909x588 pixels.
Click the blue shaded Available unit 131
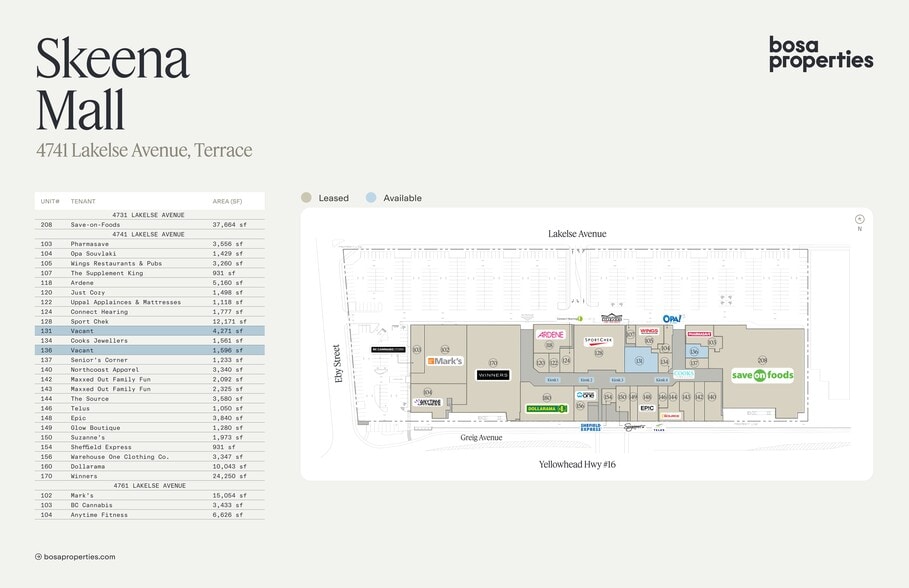(x=639, y=360)
